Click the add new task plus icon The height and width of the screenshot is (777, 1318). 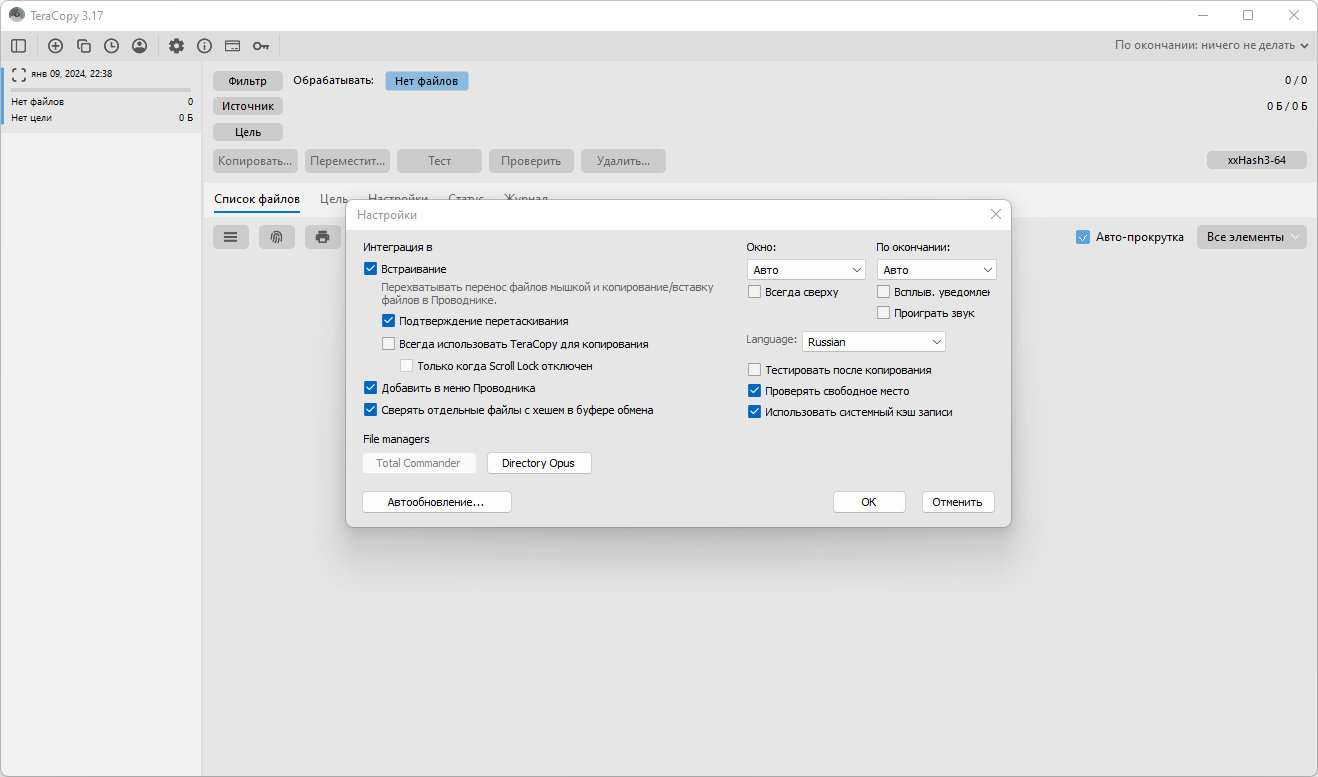(x=56, y=46)
